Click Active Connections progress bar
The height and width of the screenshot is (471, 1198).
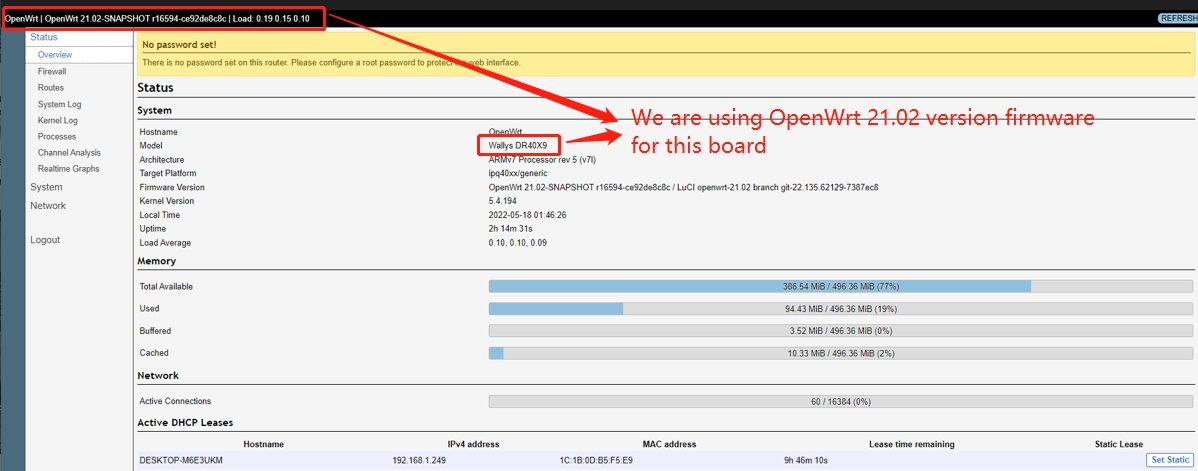pos(840,401)
